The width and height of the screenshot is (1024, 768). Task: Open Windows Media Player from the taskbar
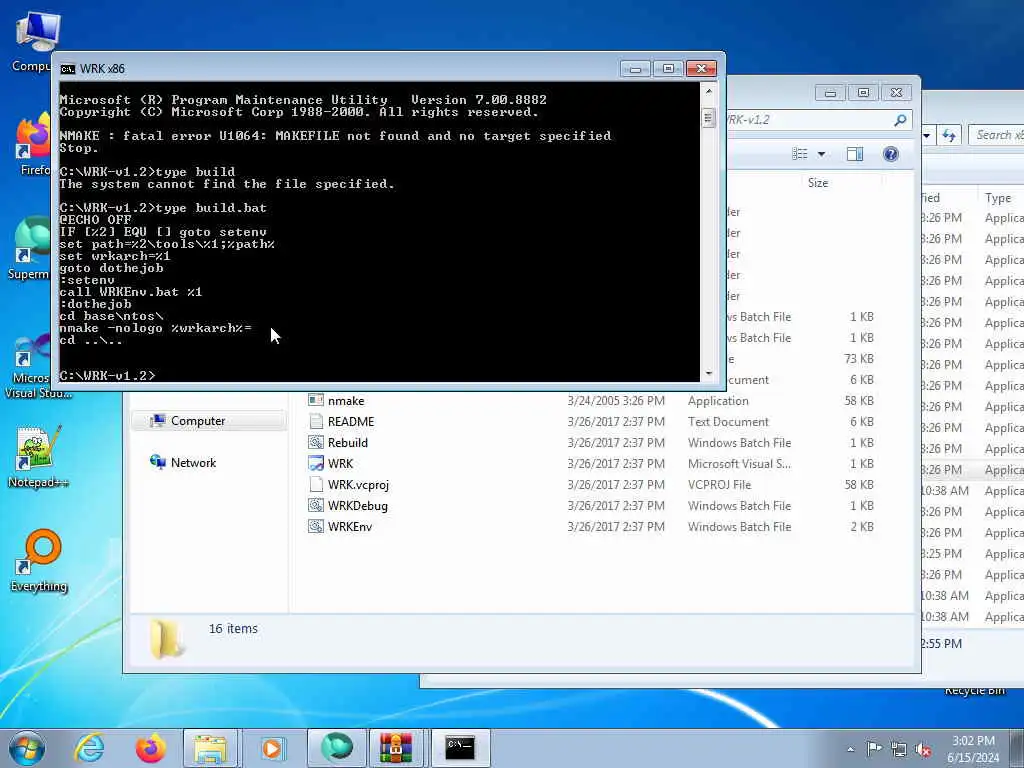[272, 748]
